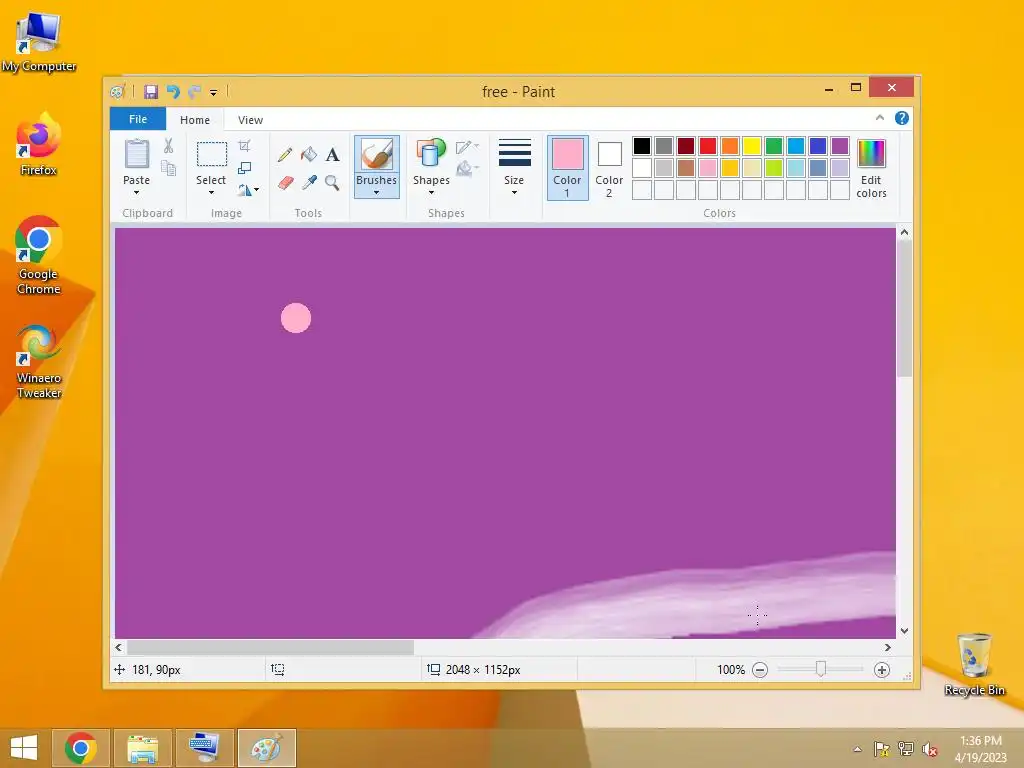Image resolution: width=1024 pixels, height=768 pixels.
Task: Click the Paste clipboard icon
Action: 136,155
